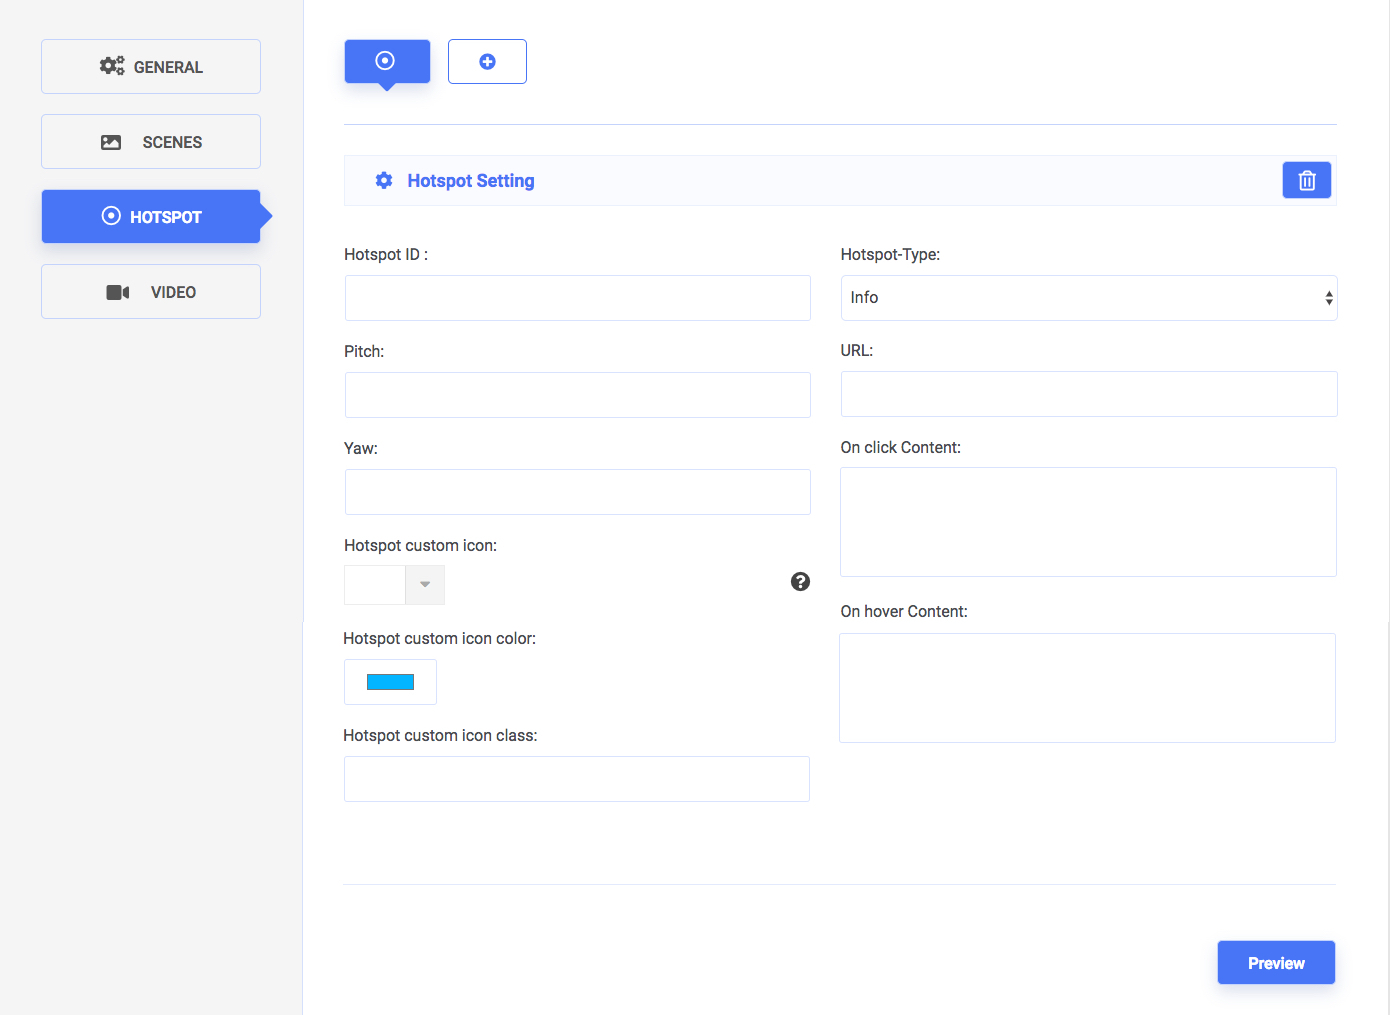Click the Preview button
Screen dimensions: 1390x1015
pyautogui.click(x=1276, y=962)
